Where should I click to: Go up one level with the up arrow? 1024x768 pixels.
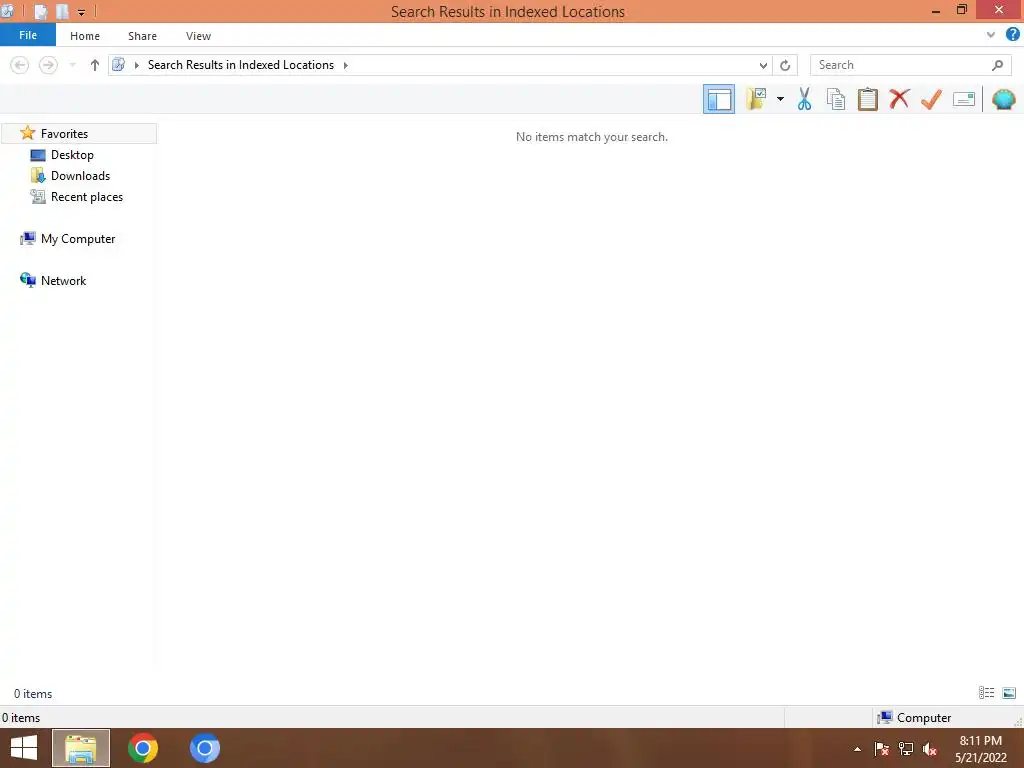95,65
